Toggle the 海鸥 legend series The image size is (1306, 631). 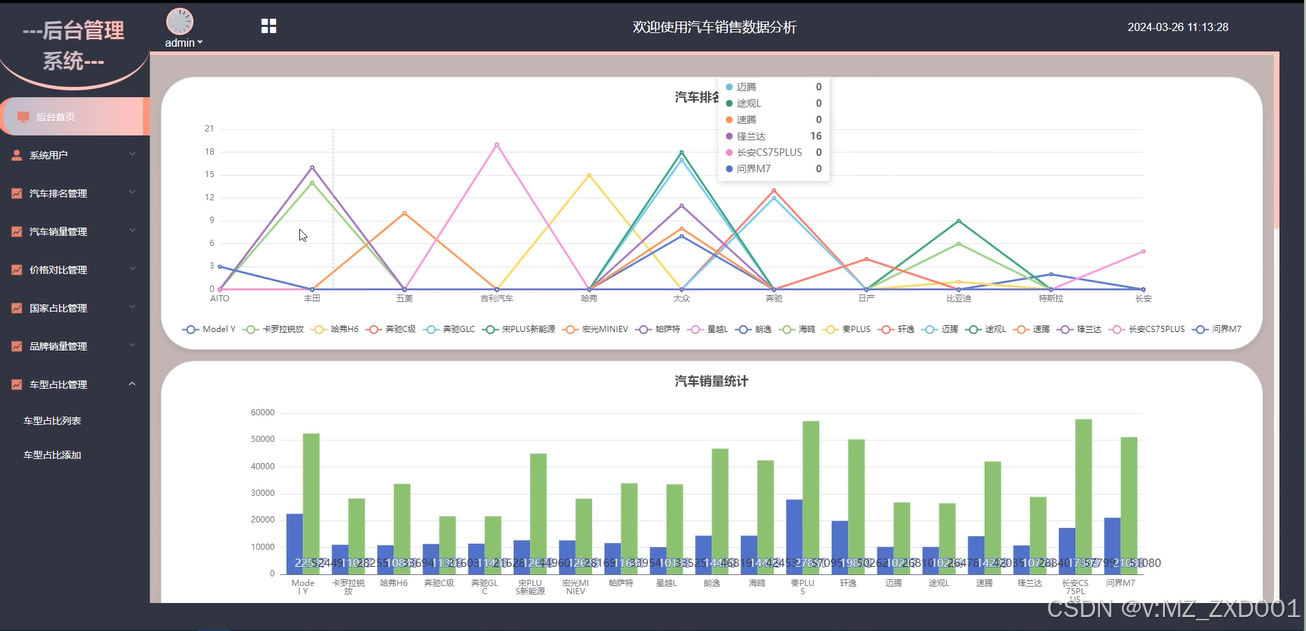point(797,329)
